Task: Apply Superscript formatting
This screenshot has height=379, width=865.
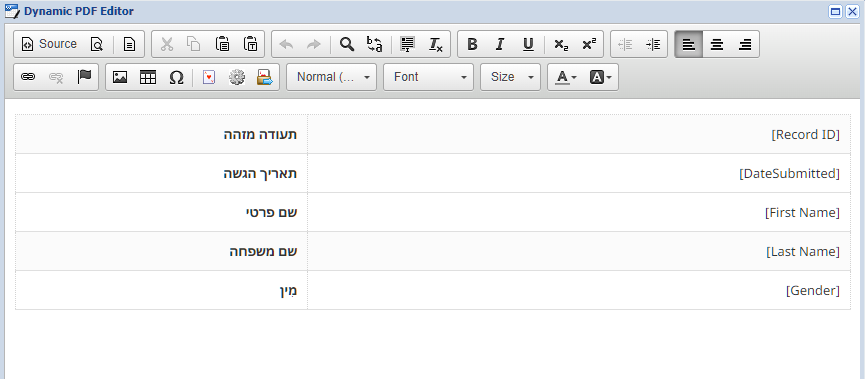Action: point(589,44)
